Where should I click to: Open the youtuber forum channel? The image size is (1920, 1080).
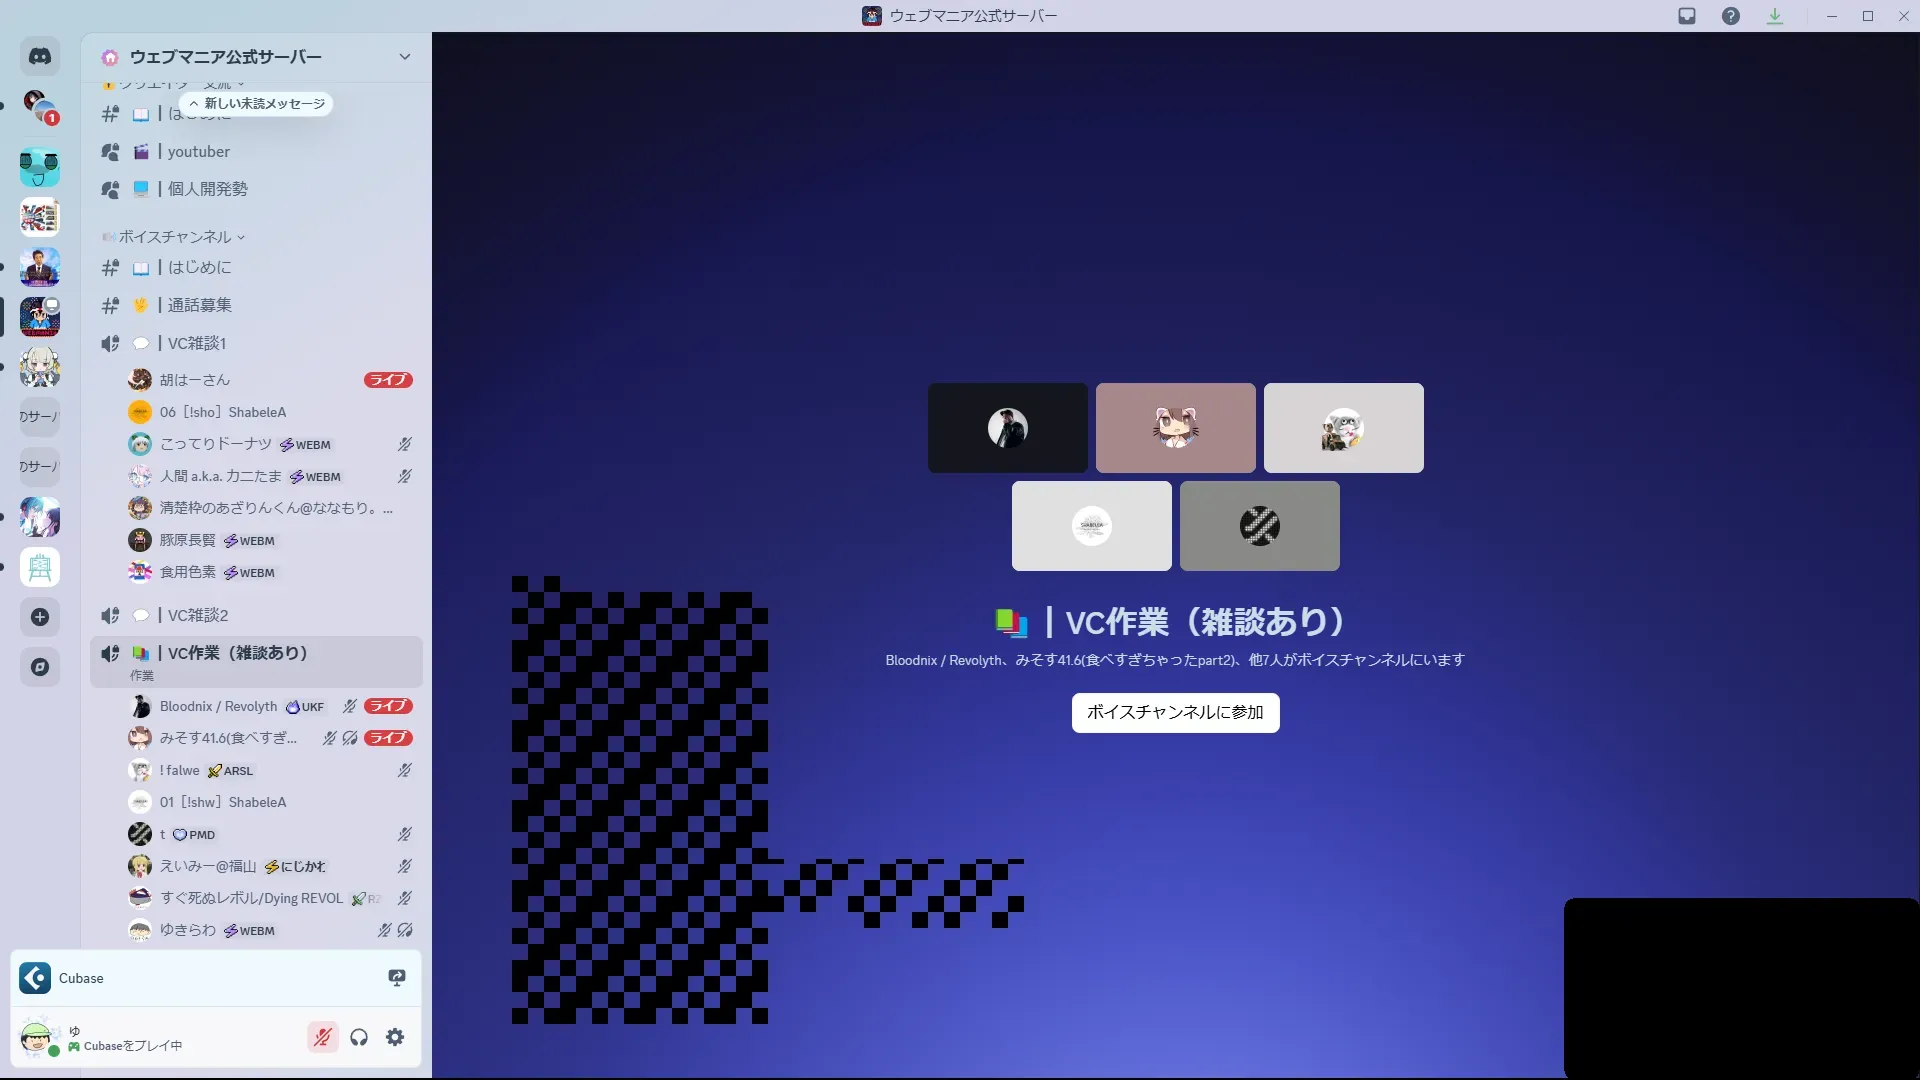coord(199,152)
